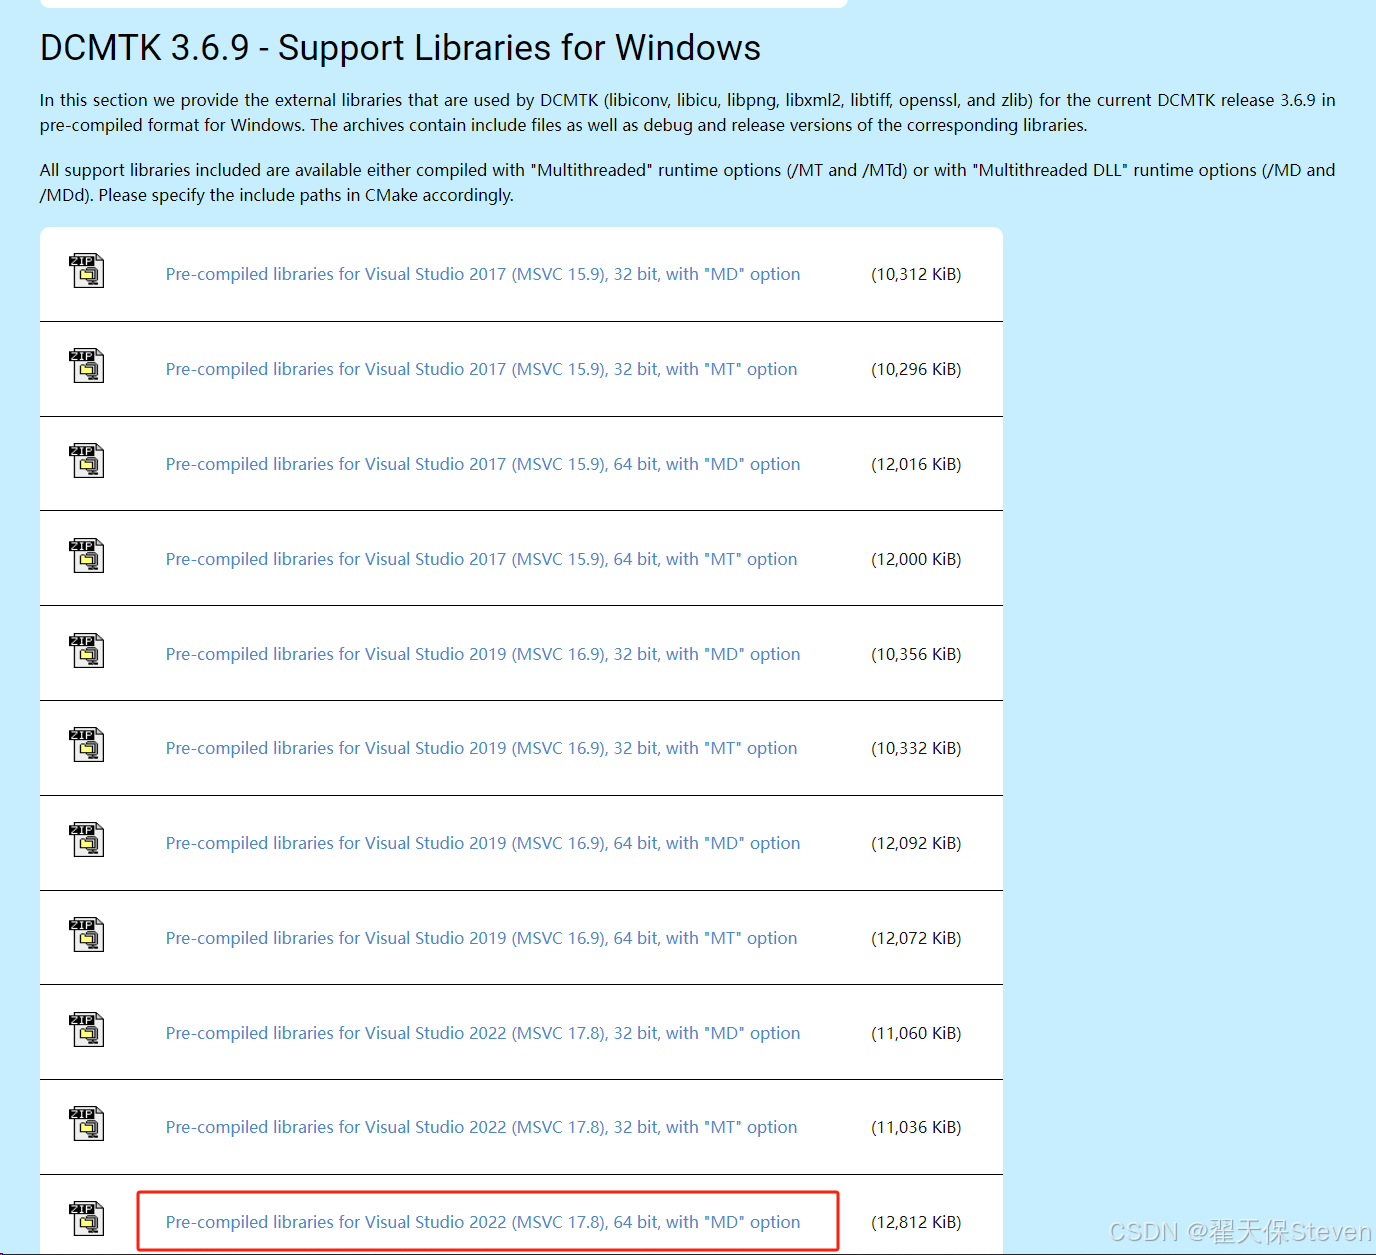The height and width of the screenshot is (1255, 1376).
Task: Open VS 2022 (MSVC 17.8) 64 bit MD link
Action: pos(483,1222)
